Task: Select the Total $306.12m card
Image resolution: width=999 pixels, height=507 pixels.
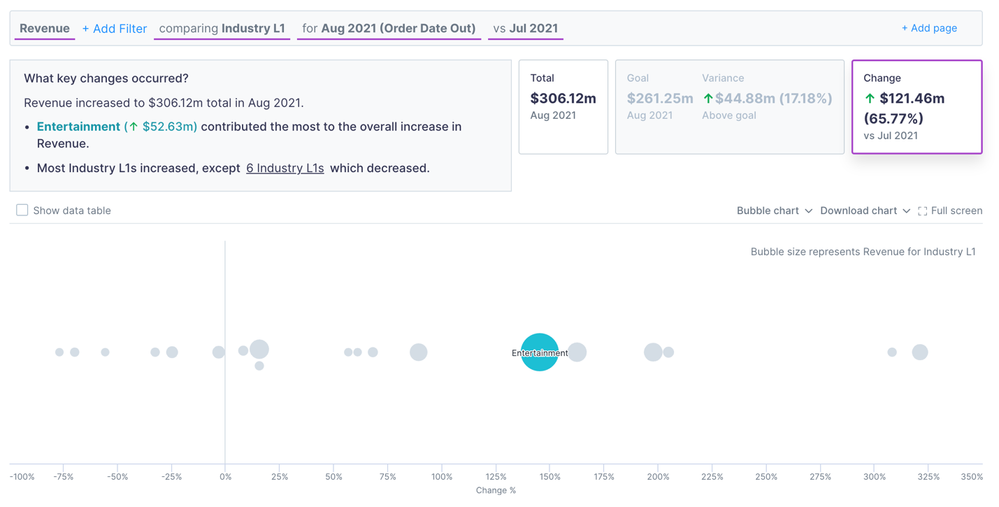Action: coord(563,107)
